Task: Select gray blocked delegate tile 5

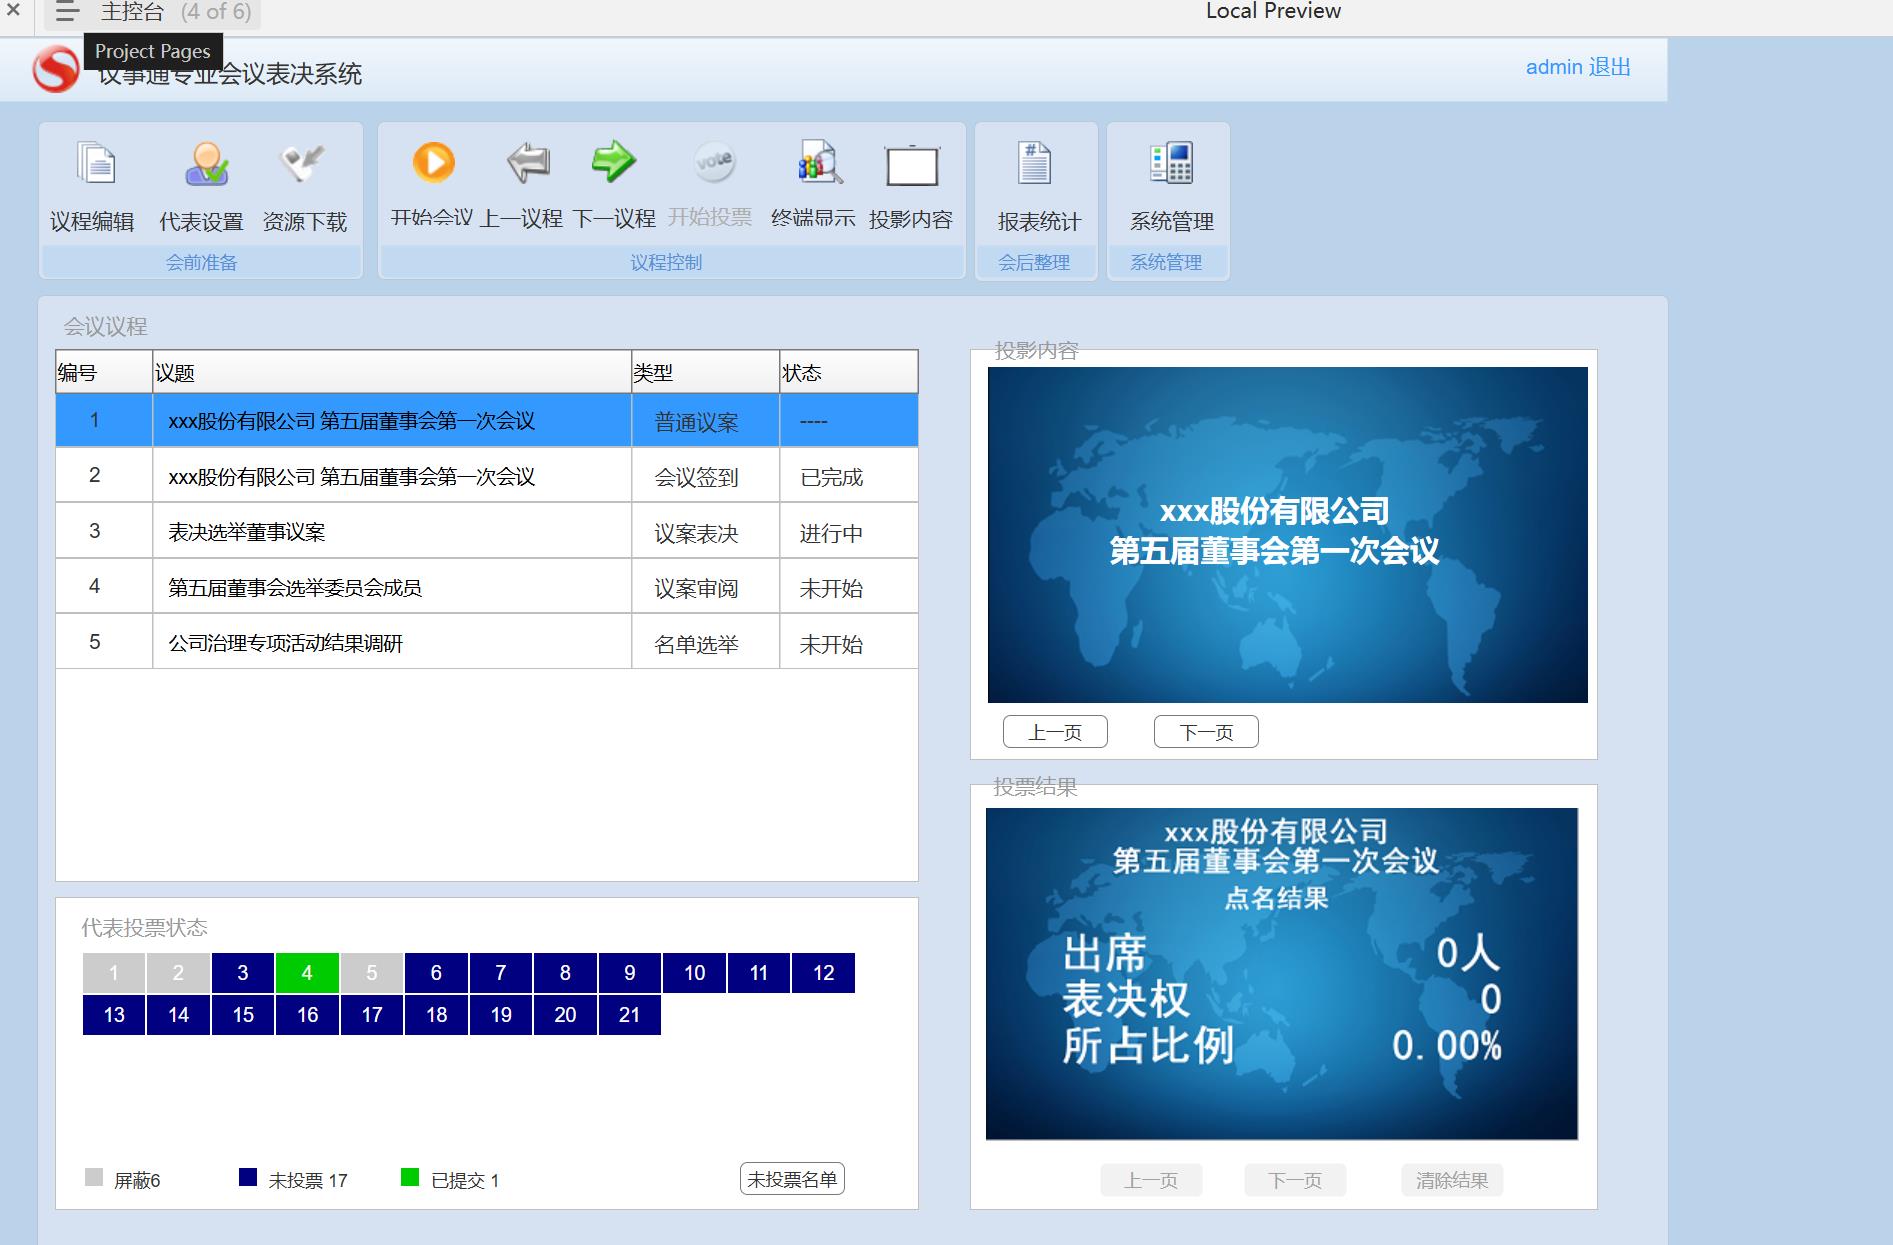Action: point(372,973)
